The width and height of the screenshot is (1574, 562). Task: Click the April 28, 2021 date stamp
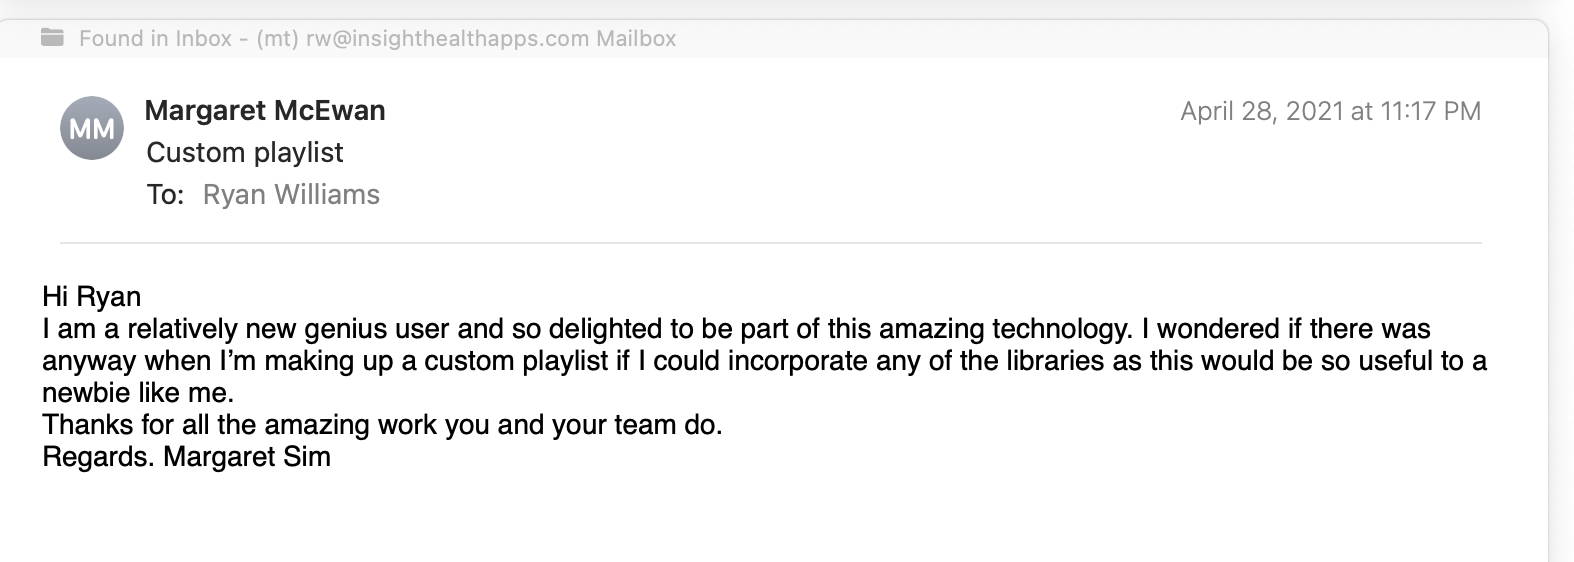coord(1262,111)
